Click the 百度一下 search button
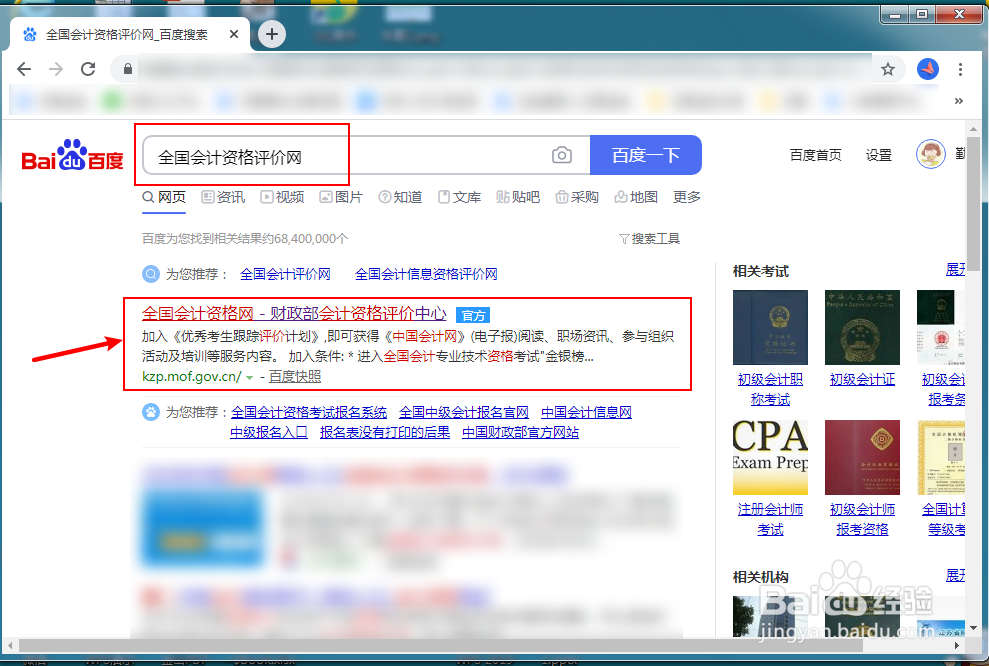 coord(646,155)
